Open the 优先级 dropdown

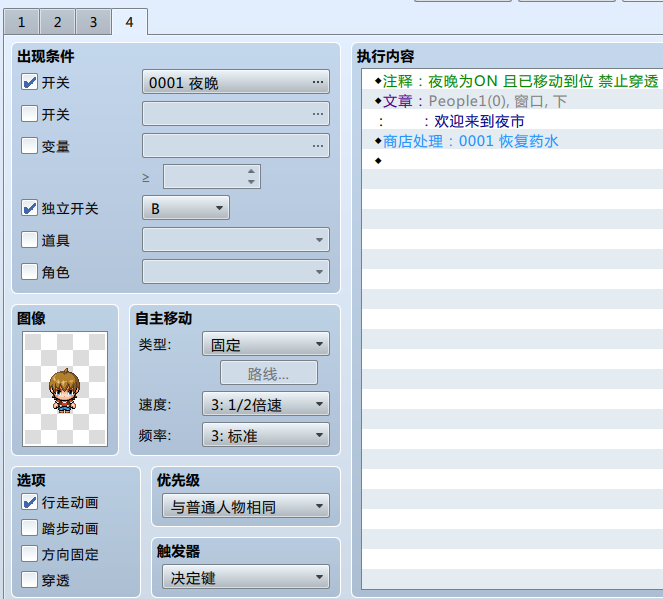click(x=246, y=506)
